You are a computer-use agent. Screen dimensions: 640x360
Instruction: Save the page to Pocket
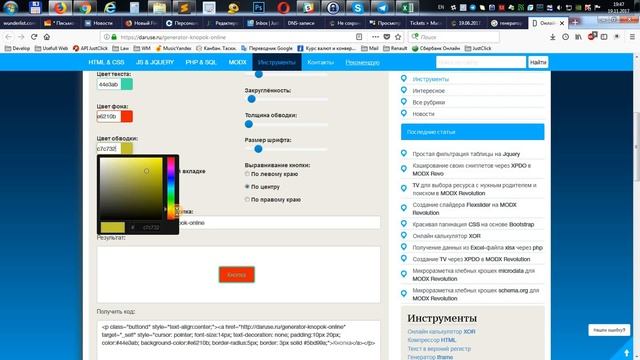387,37
